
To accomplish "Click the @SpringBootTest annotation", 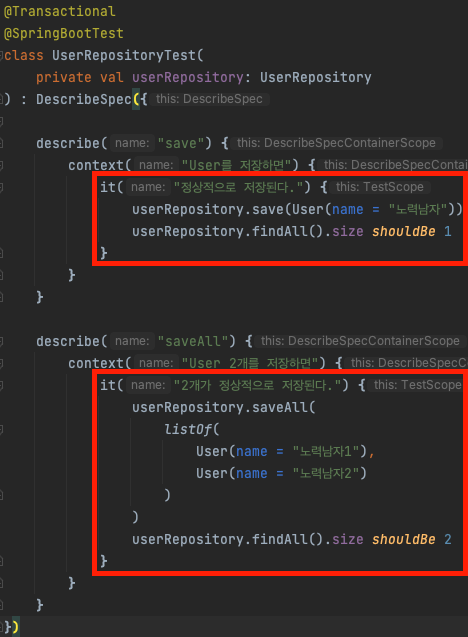I will click(63, 34).
